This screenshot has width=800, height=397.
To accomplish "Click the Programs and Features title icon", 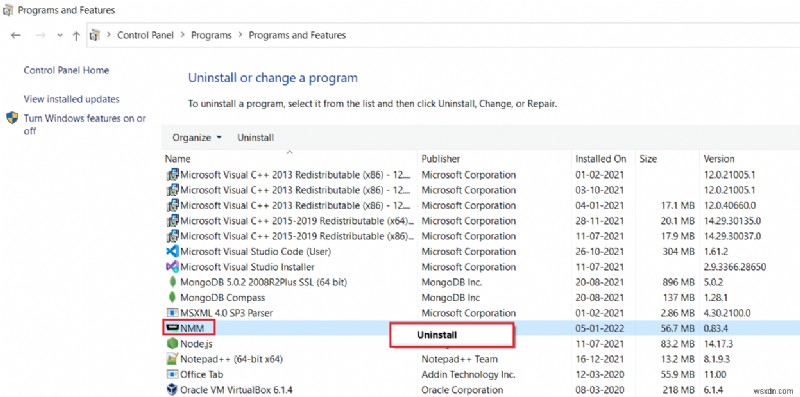I will pos(8,10).
